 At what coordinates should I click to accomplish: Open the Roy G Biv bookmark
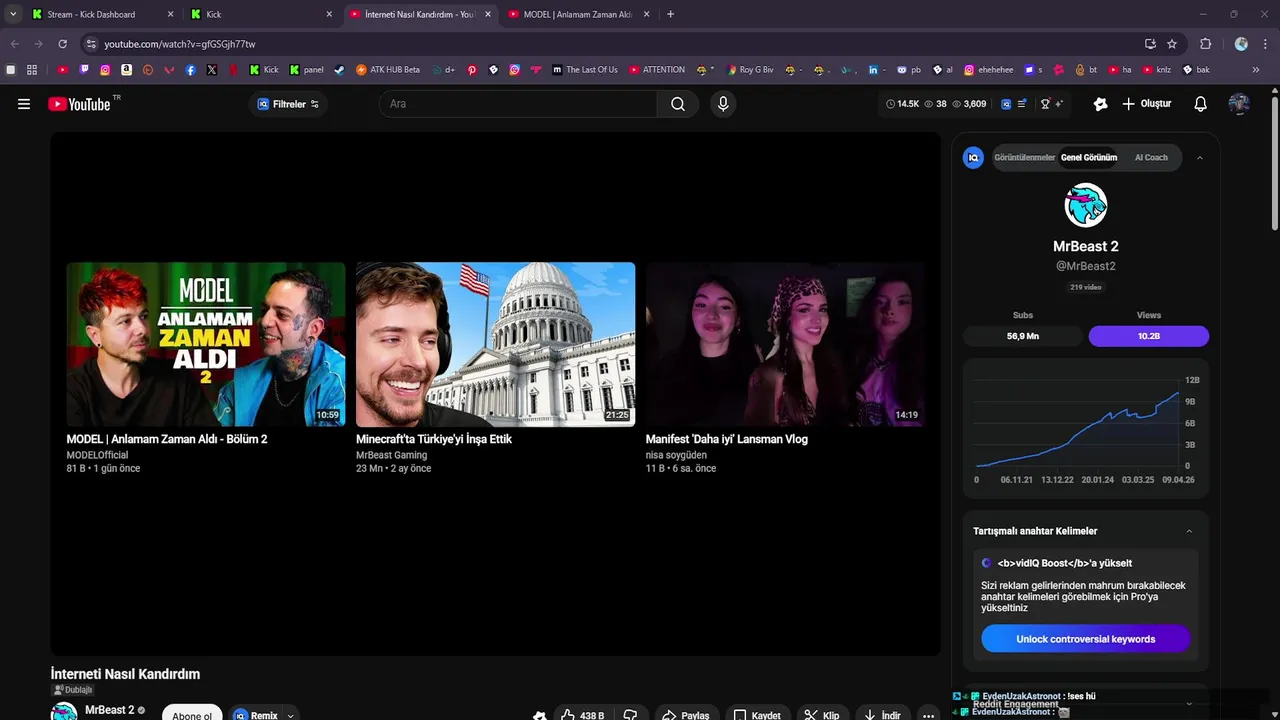click(750, 70)
